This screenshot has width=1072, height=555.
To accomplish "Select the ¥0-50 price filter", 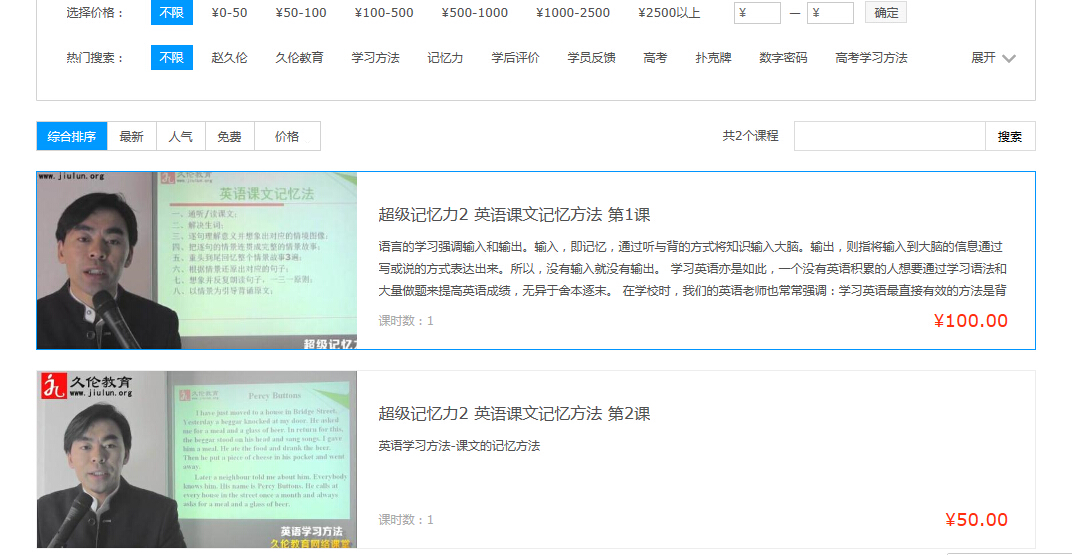I will click(x=229, y=13).
